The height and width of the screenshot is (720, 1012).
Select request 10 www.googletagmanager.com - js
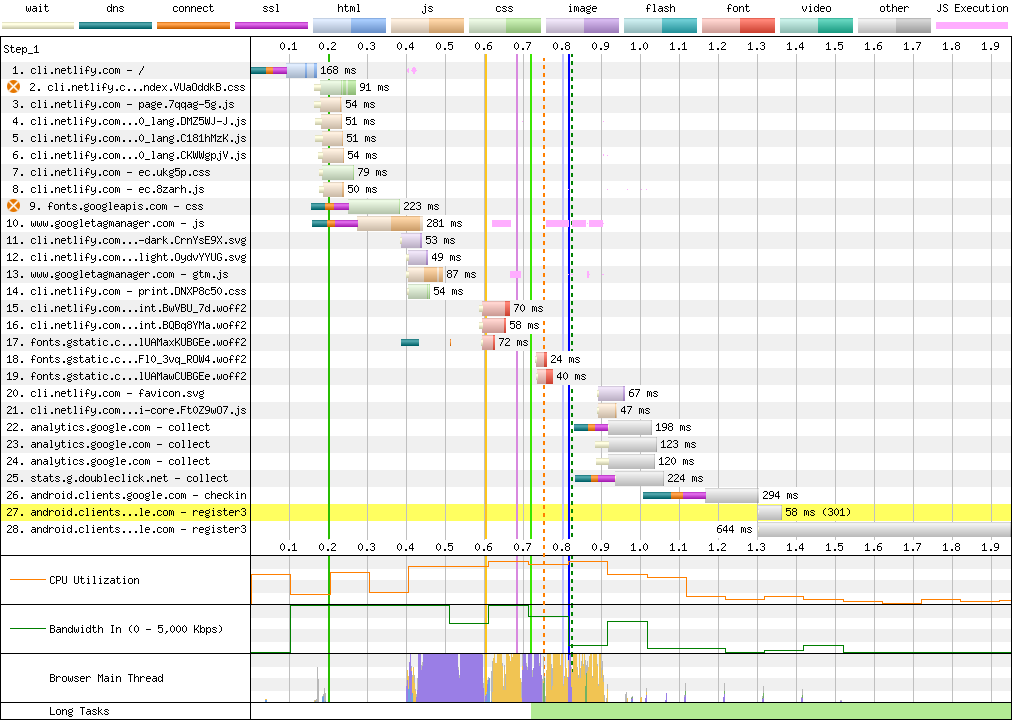pos(105,223)
